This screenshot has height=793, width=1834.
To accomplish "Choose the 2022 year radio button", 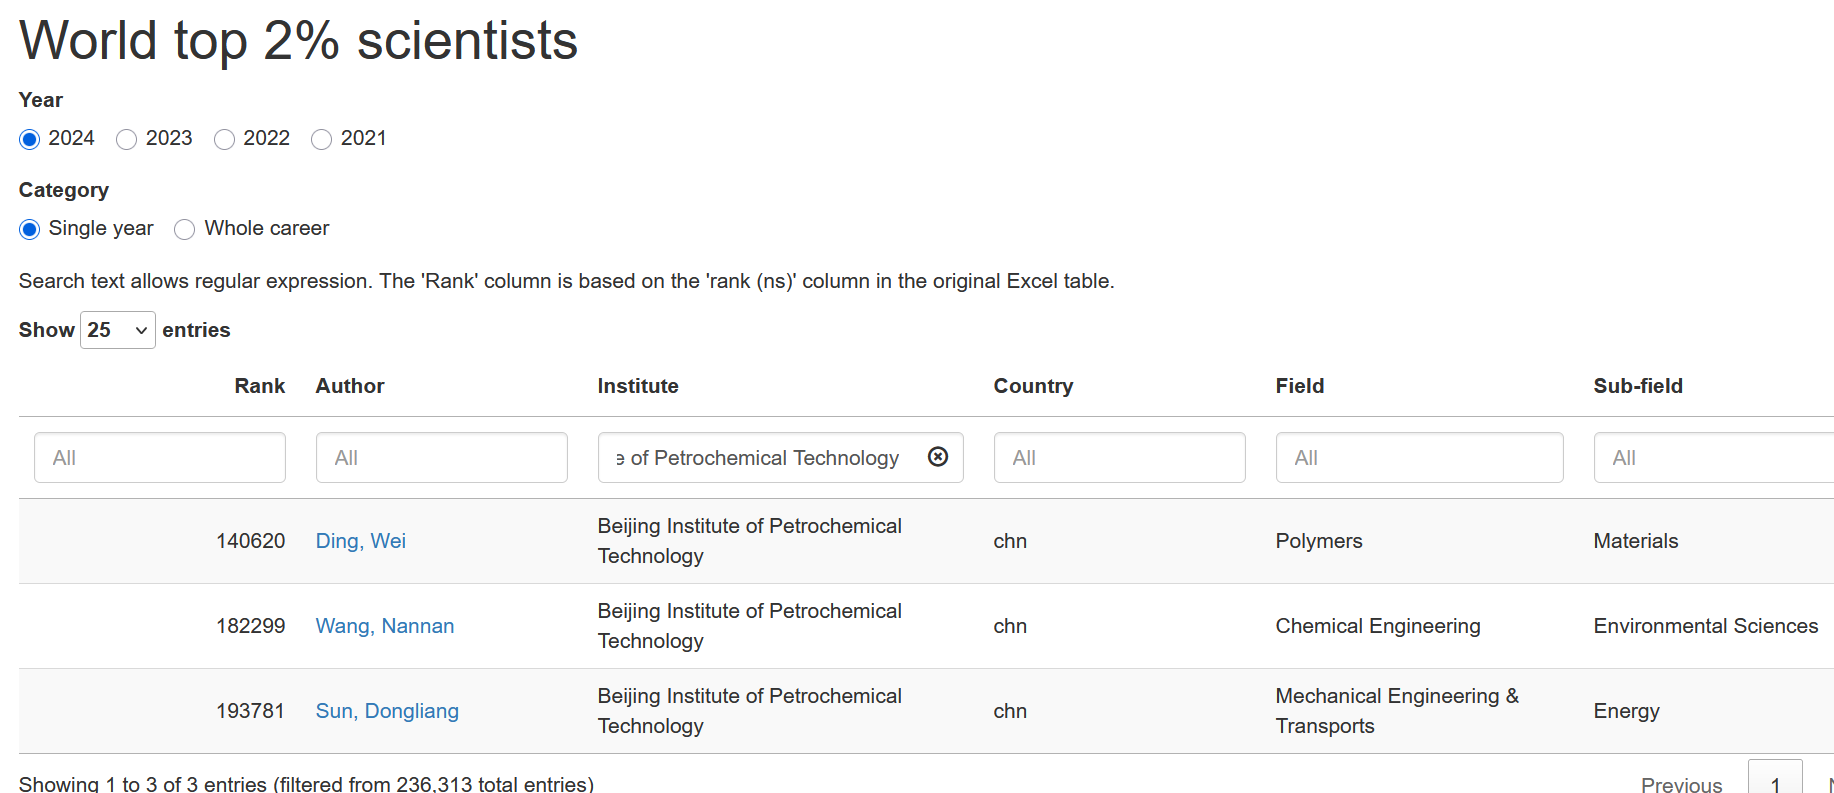I will pyautogui.click(x=225, y=139).
